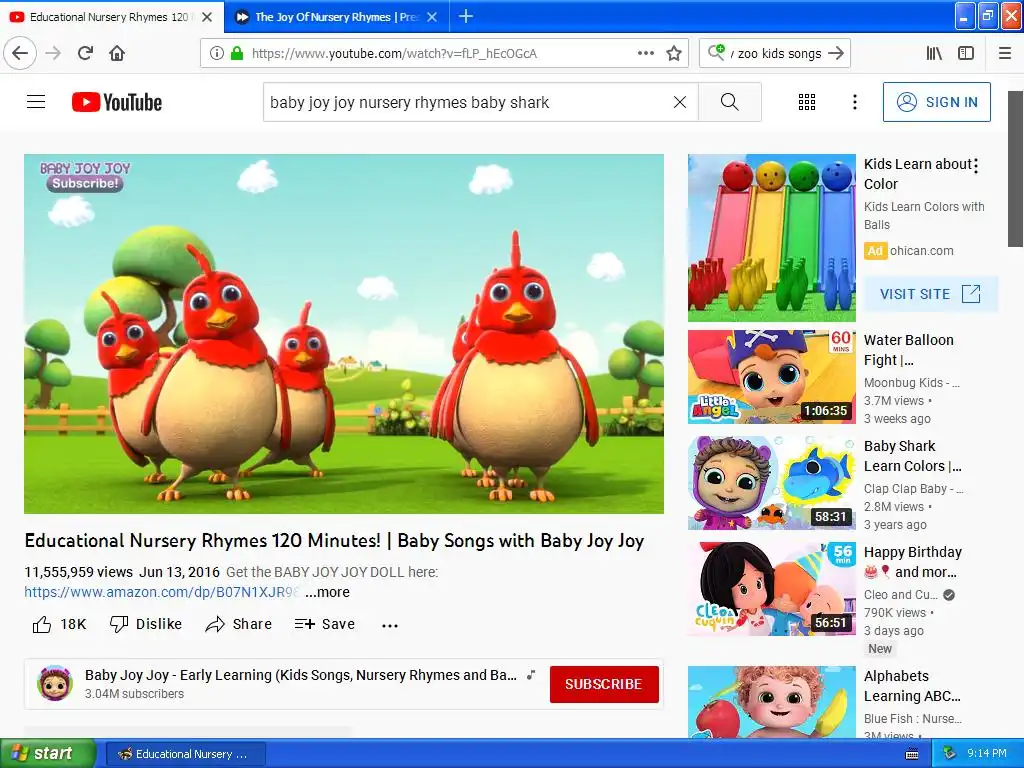Open Baby Shark Learn Colors thumbnail
1024x768 pixels.
[x=771, y=483]
